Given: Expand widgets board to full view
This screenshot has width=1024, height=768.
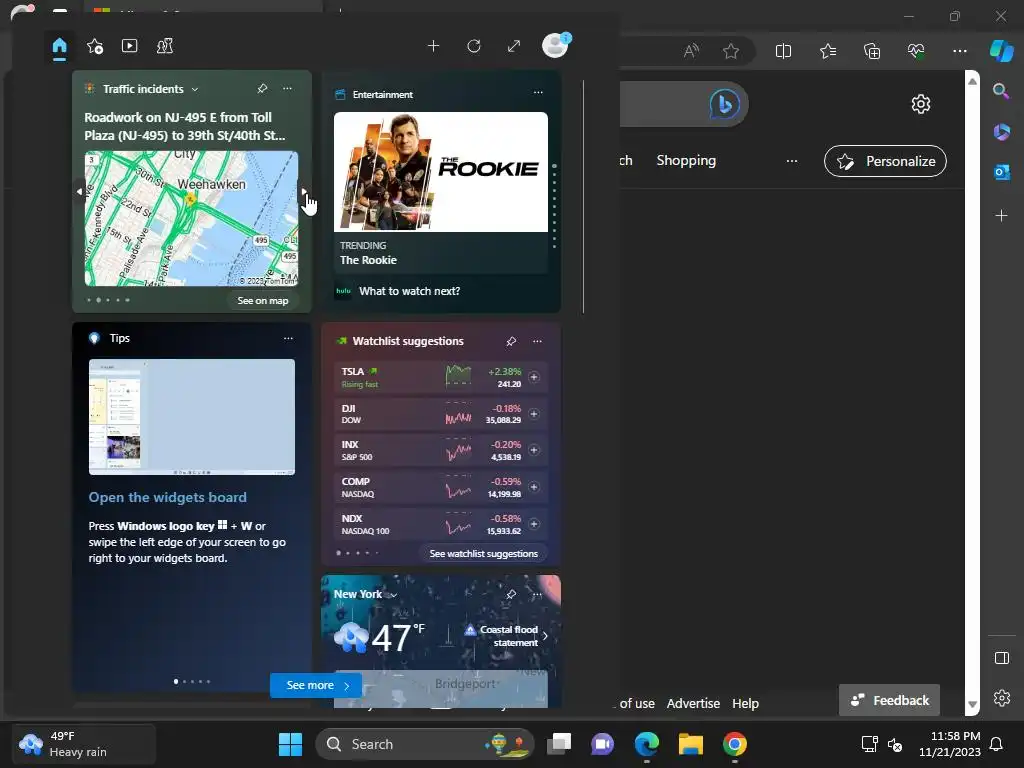Looking at the screenshot, I should [514, 46].
